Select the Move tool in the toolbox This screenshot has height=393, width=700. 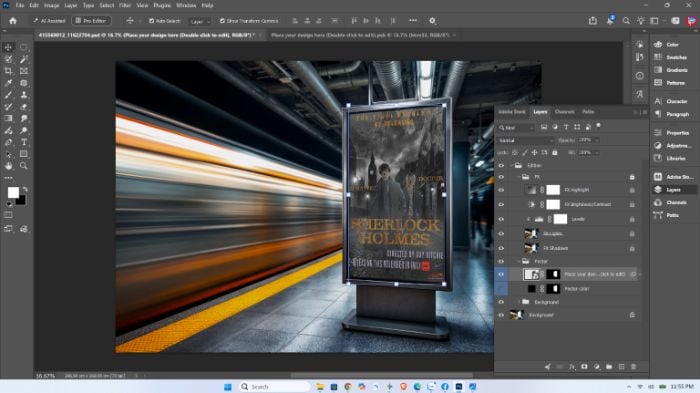[8, 47]
